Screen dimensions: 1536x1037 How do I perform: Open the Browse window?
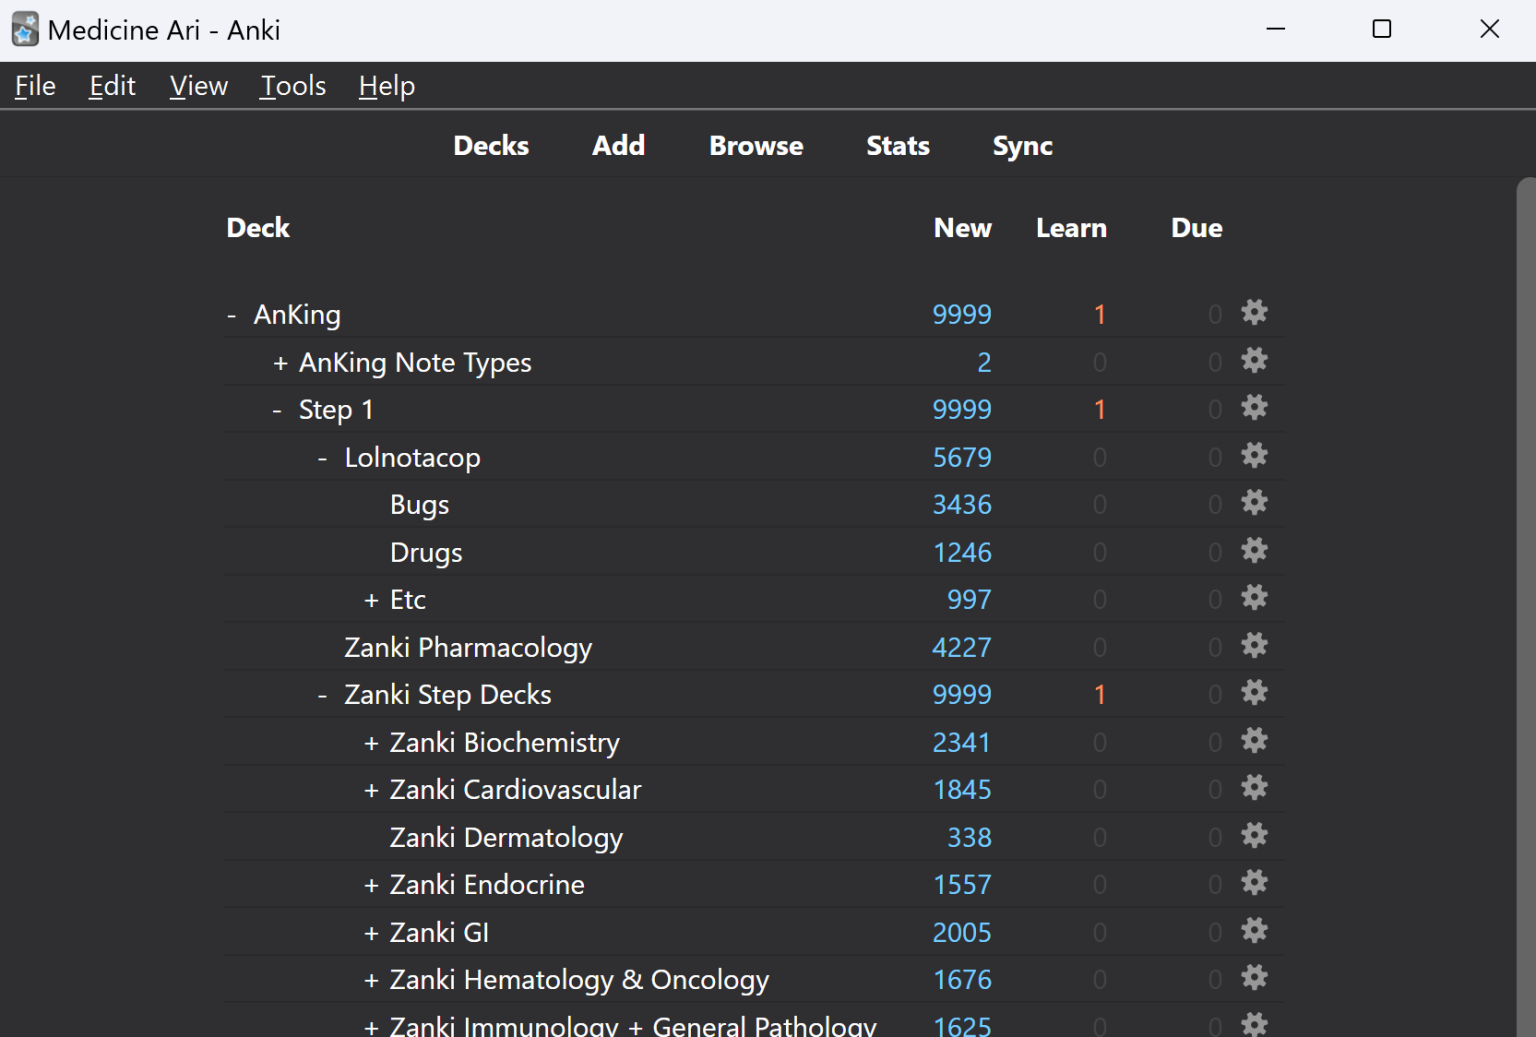[x=756, y=146]
